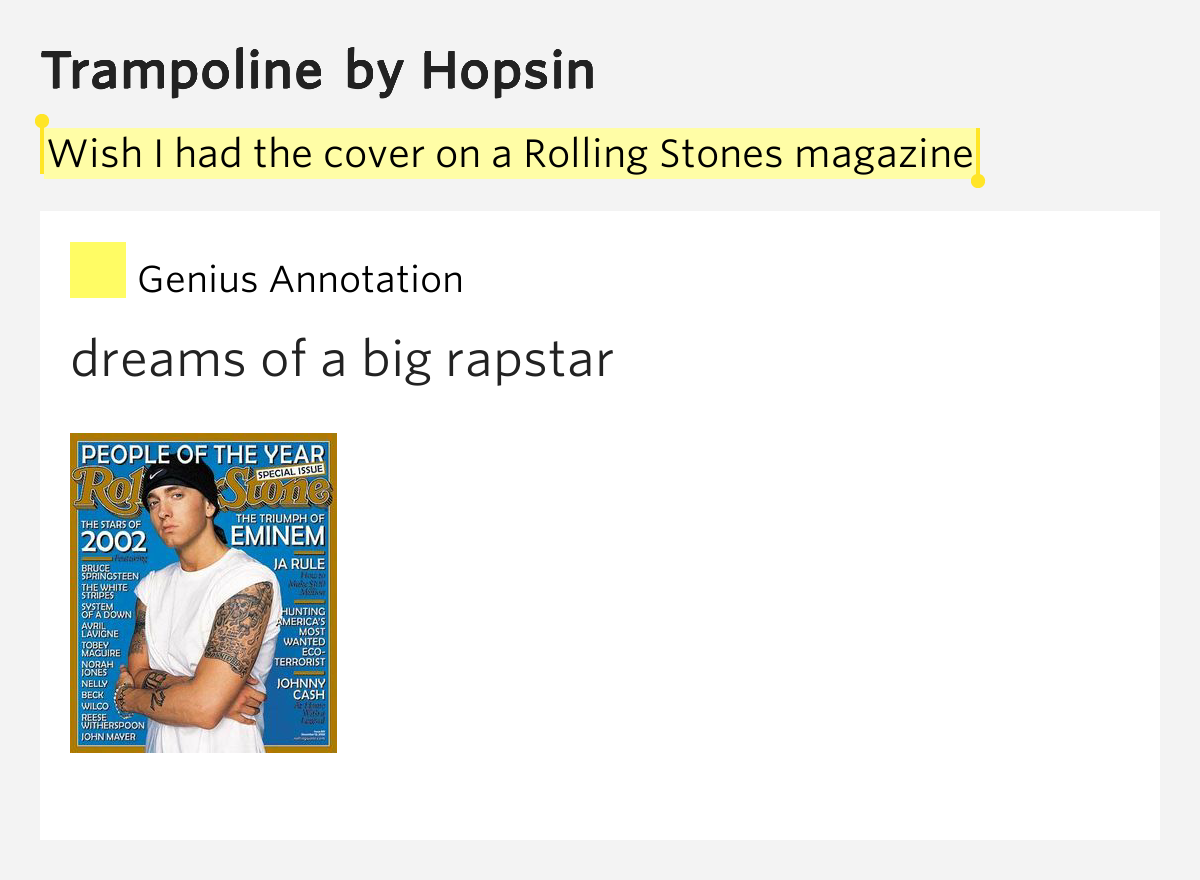Image resolution: width=1200 pixels, height=880 pixels.
Task: Click the annotation text about a big rapstar
Action: (341, 360)
